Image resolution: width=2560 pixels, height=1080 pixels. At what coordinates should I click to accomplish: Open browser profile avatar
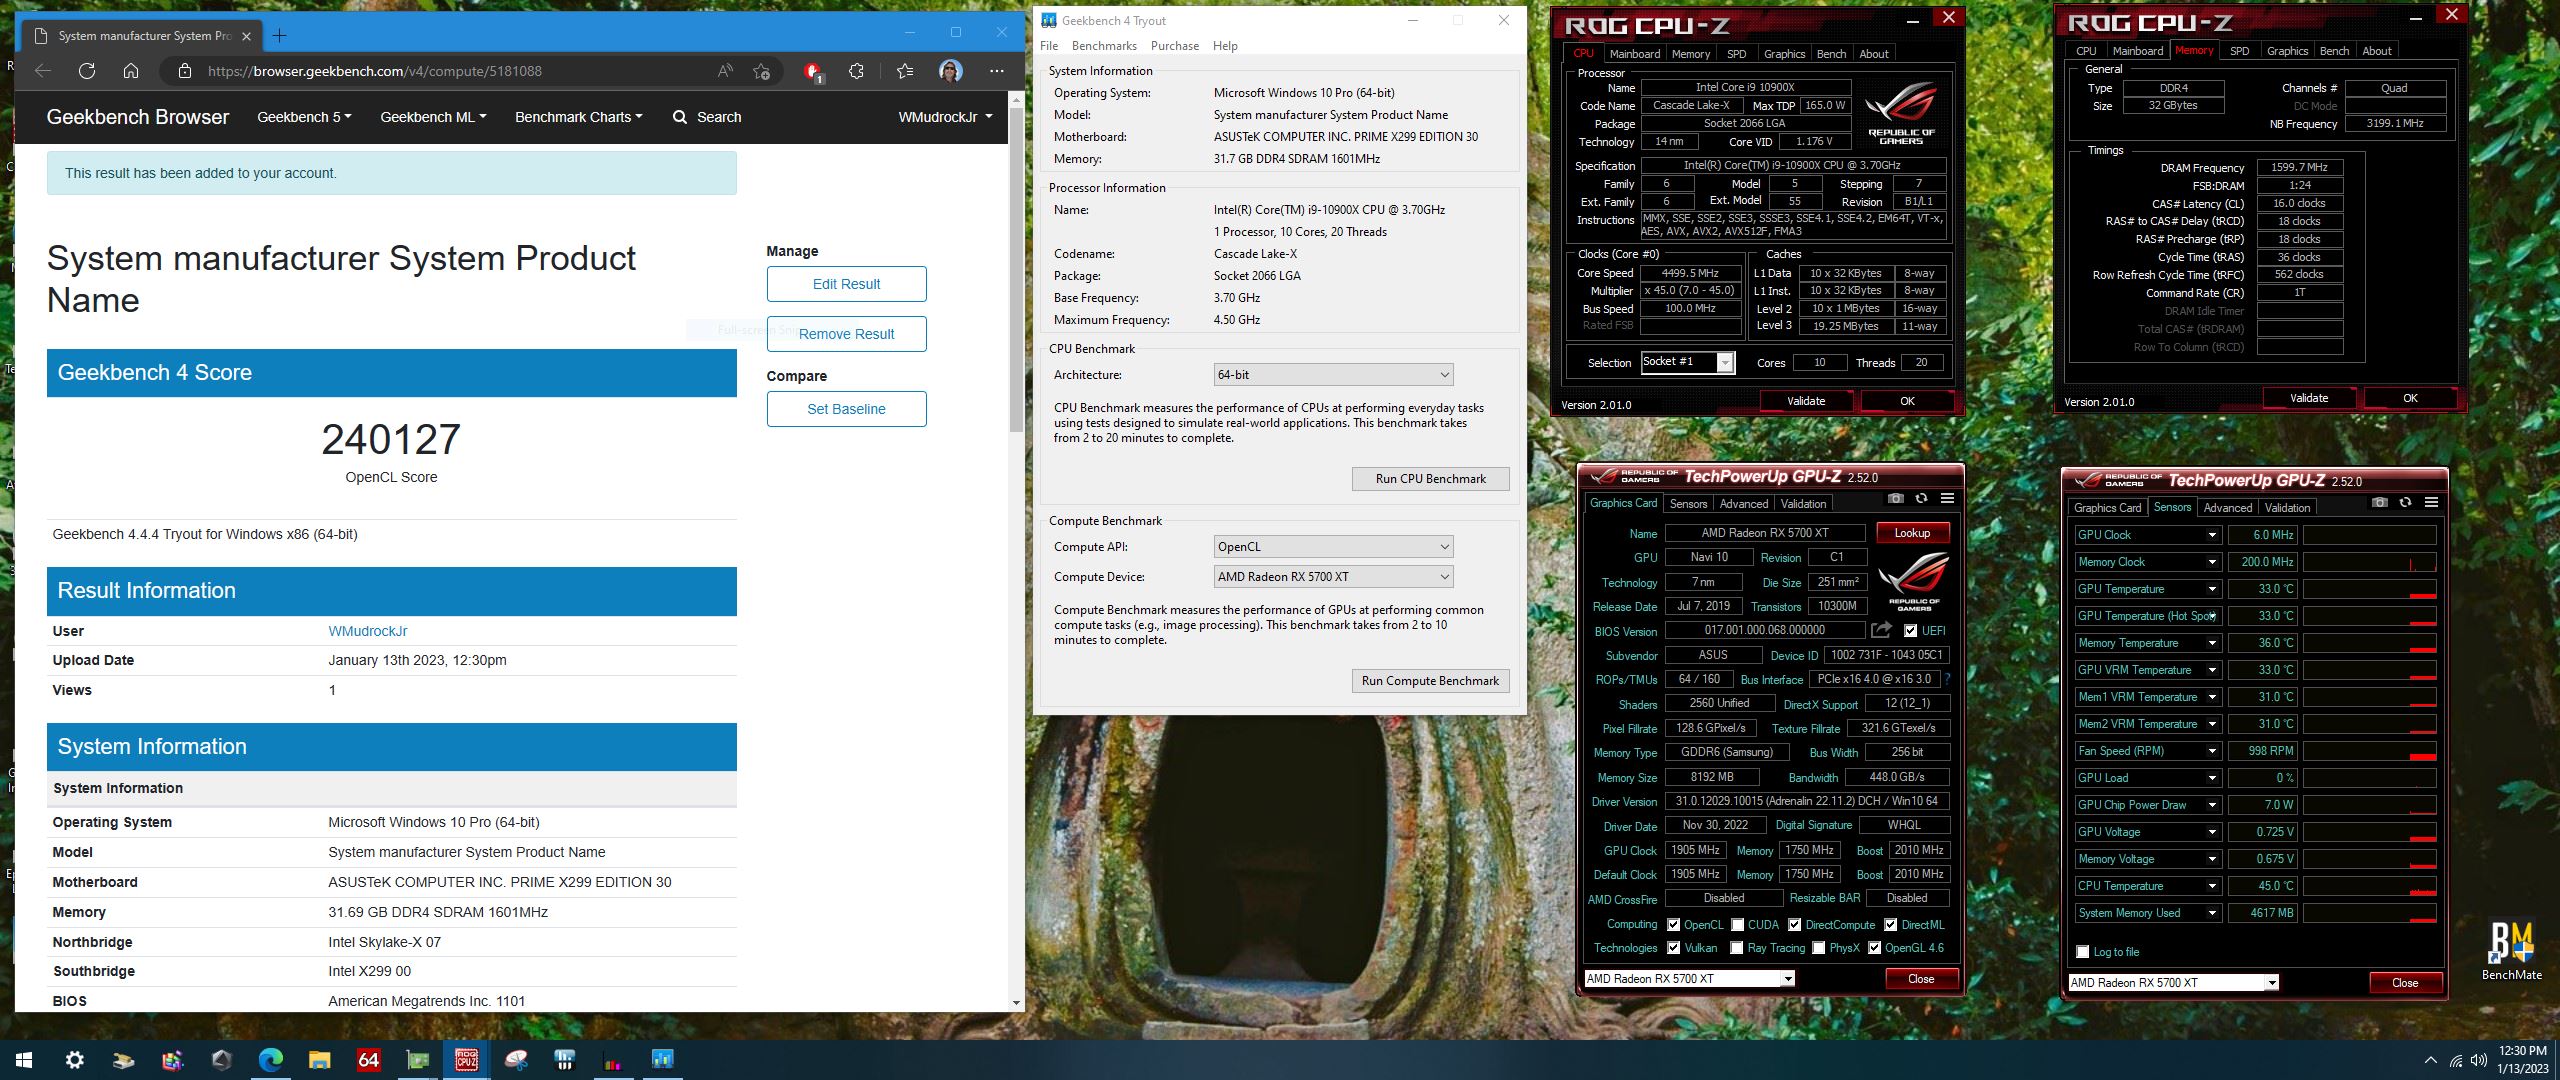coord(951,71)
